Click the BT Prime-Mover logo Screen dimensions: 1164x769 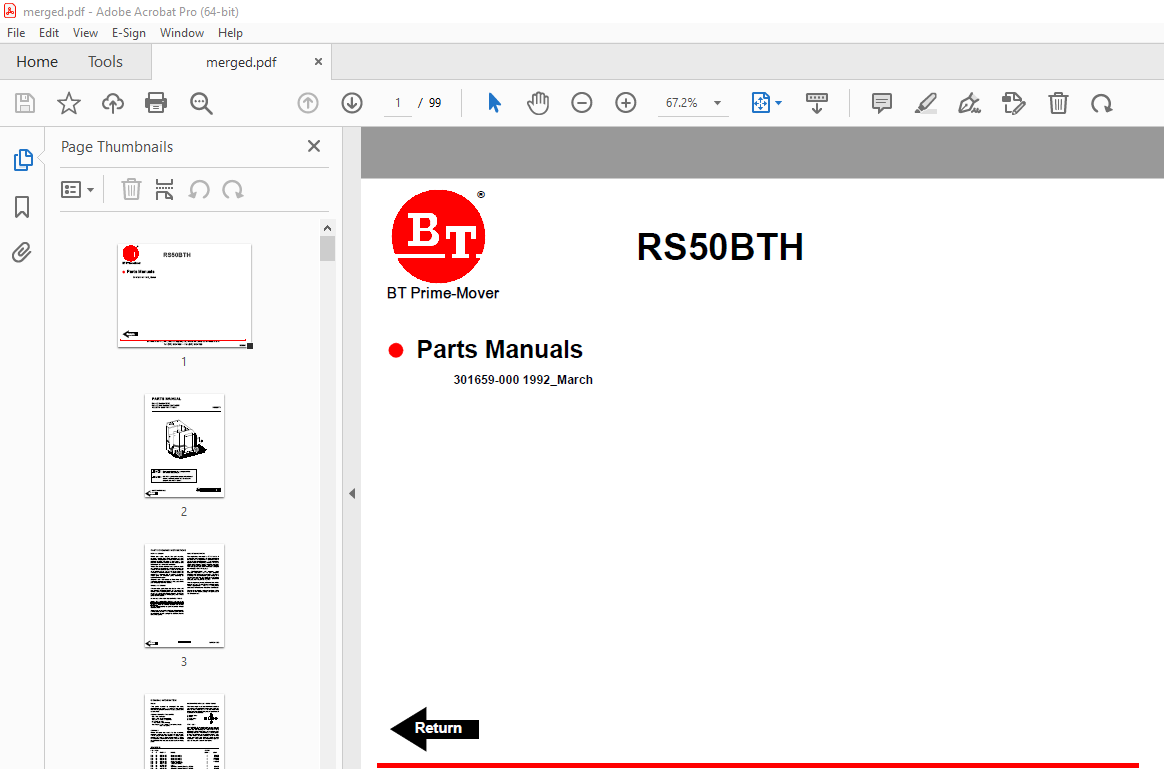(x=441, y=245)
